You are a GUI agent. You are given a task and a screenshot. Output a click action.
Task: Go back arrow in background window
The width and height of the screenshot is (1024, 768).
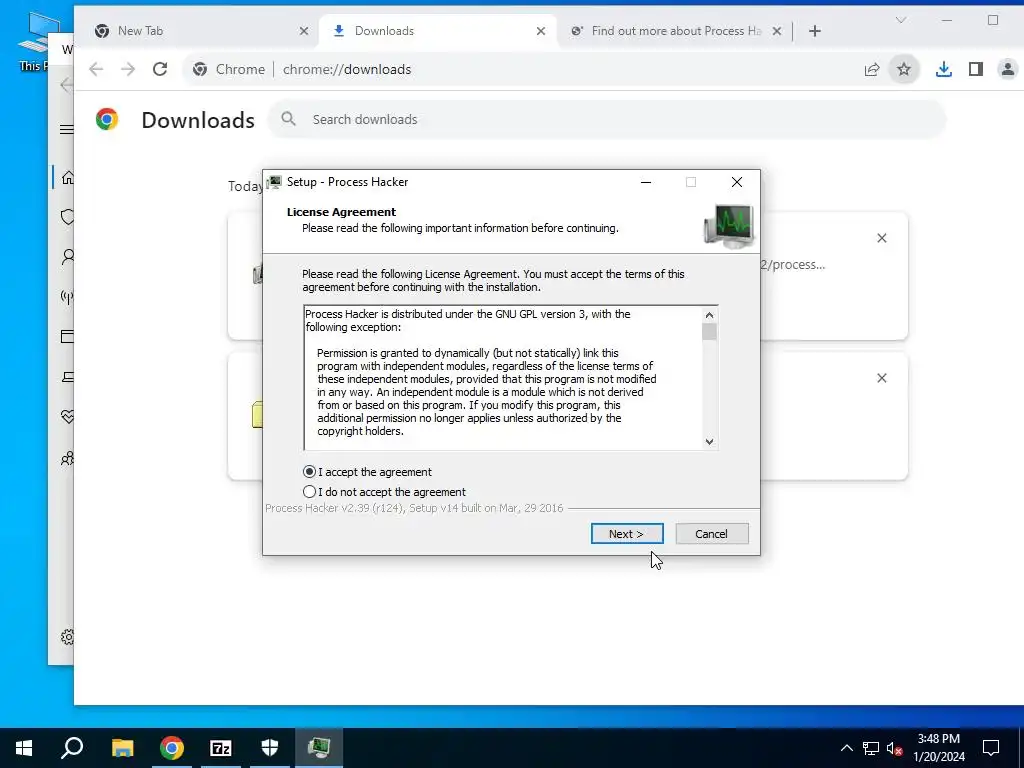(67, 85)
